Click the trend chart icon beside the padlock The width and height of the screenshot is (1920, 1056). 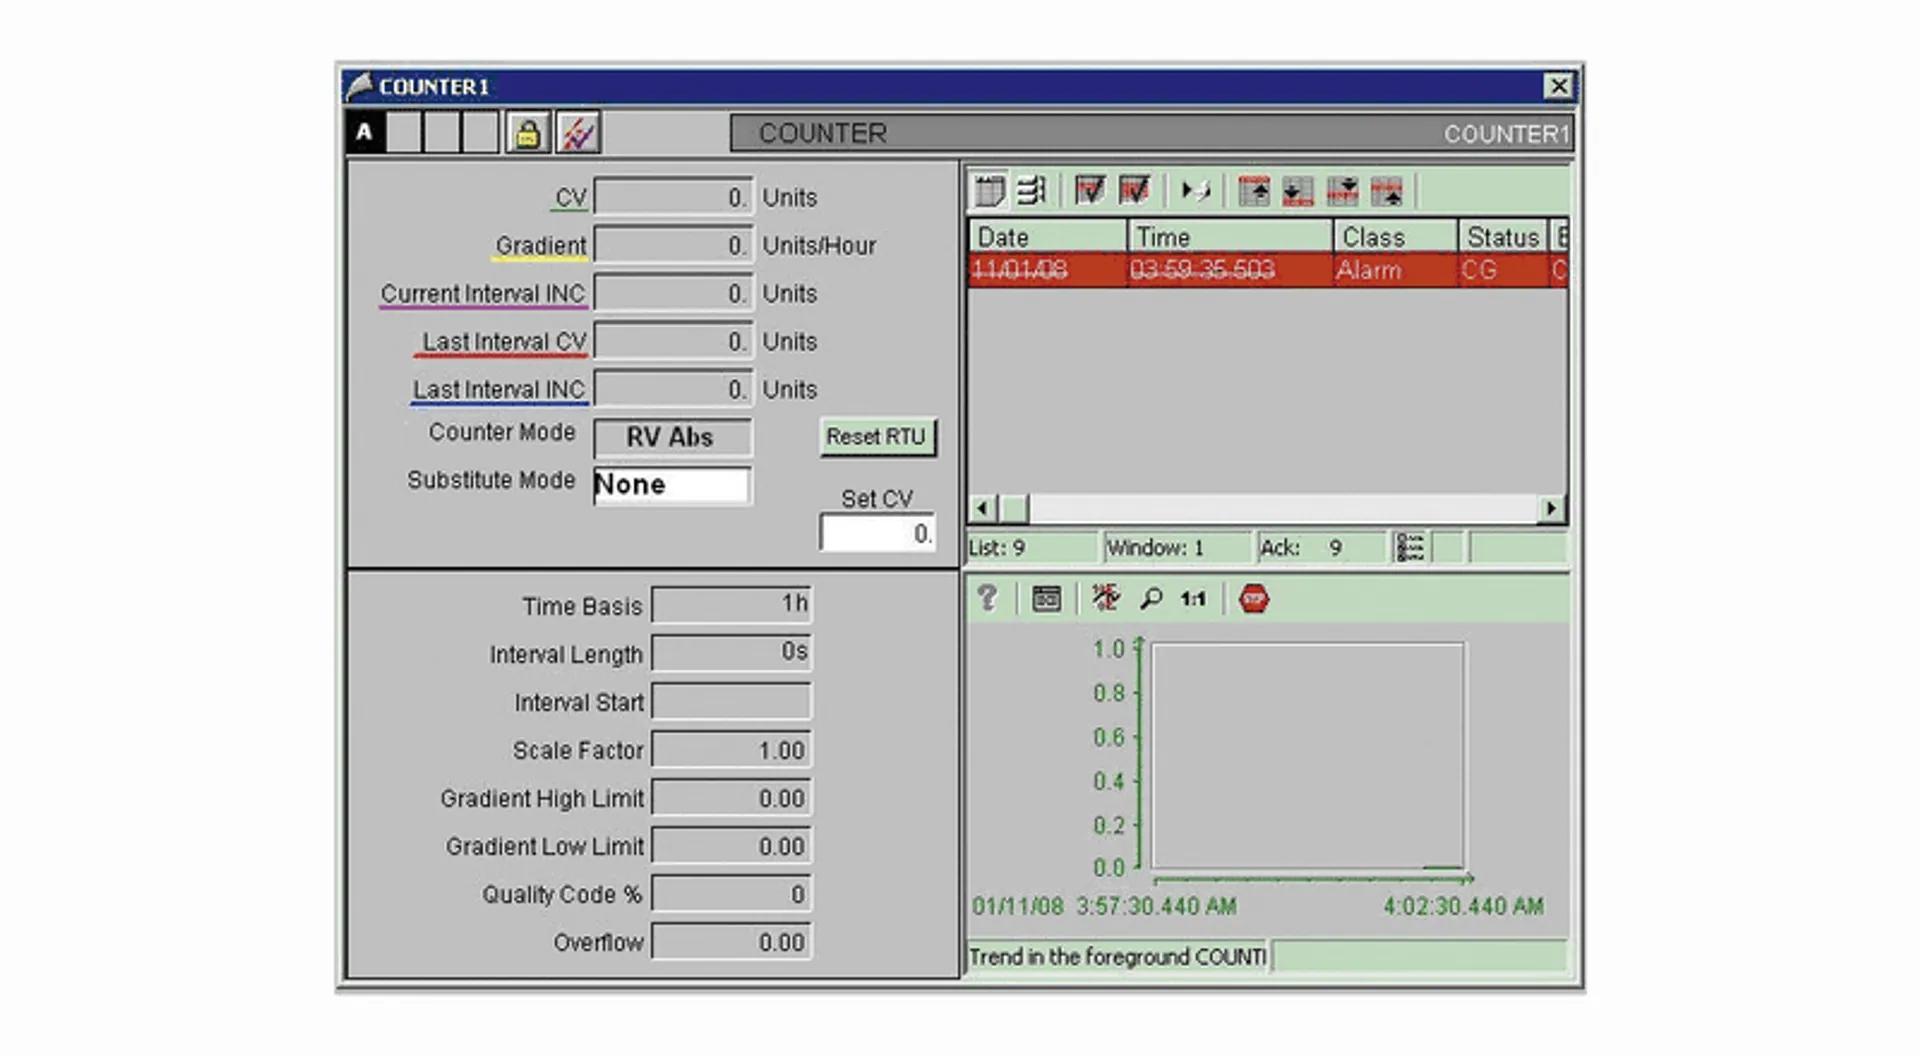point(578,133)
